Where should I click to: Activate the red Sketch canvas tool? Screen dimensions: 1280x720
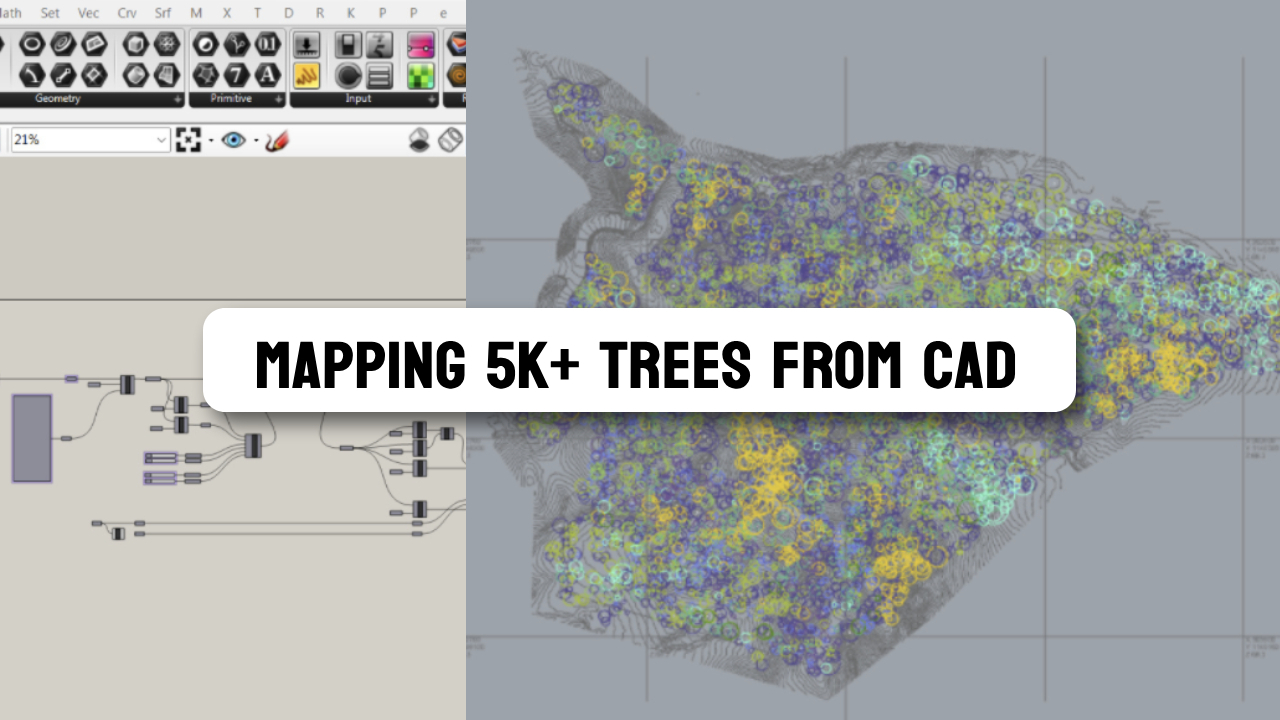point(278,140)
